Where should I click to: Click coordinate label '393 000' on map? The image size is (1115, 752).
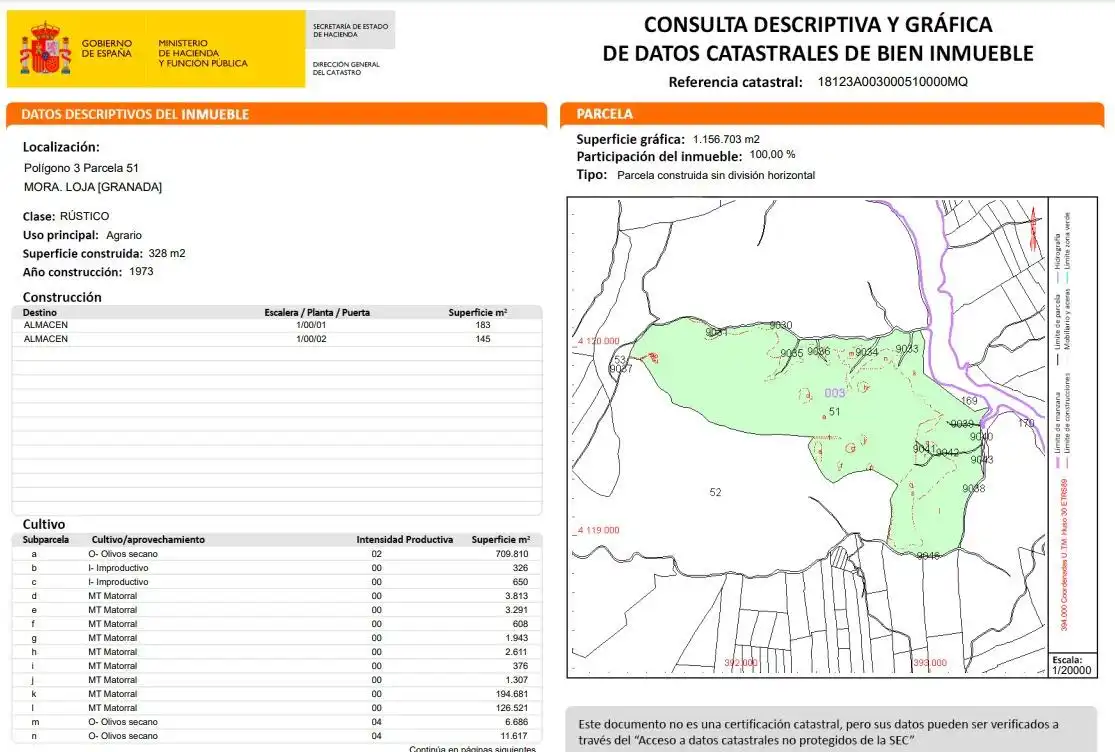click(930, 662)
